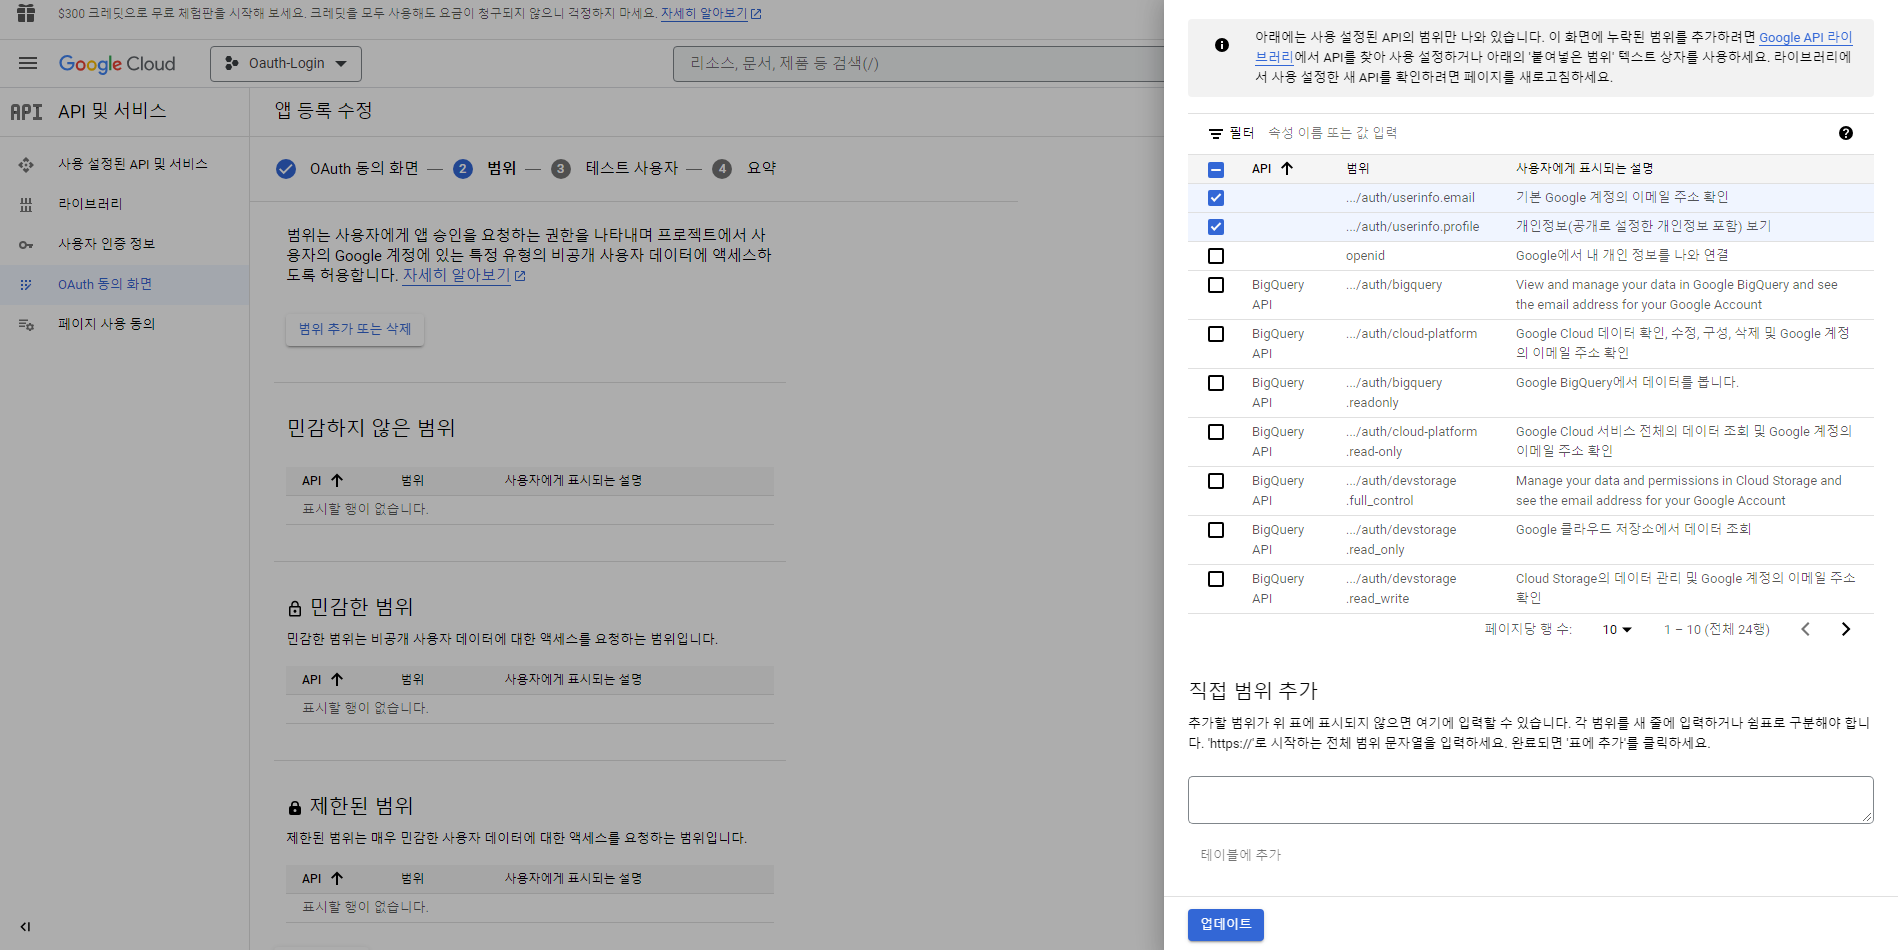1900x950 pixels.
Task: Sort 민감하지 않은 범위 table by API arrow
Action: 337,480
